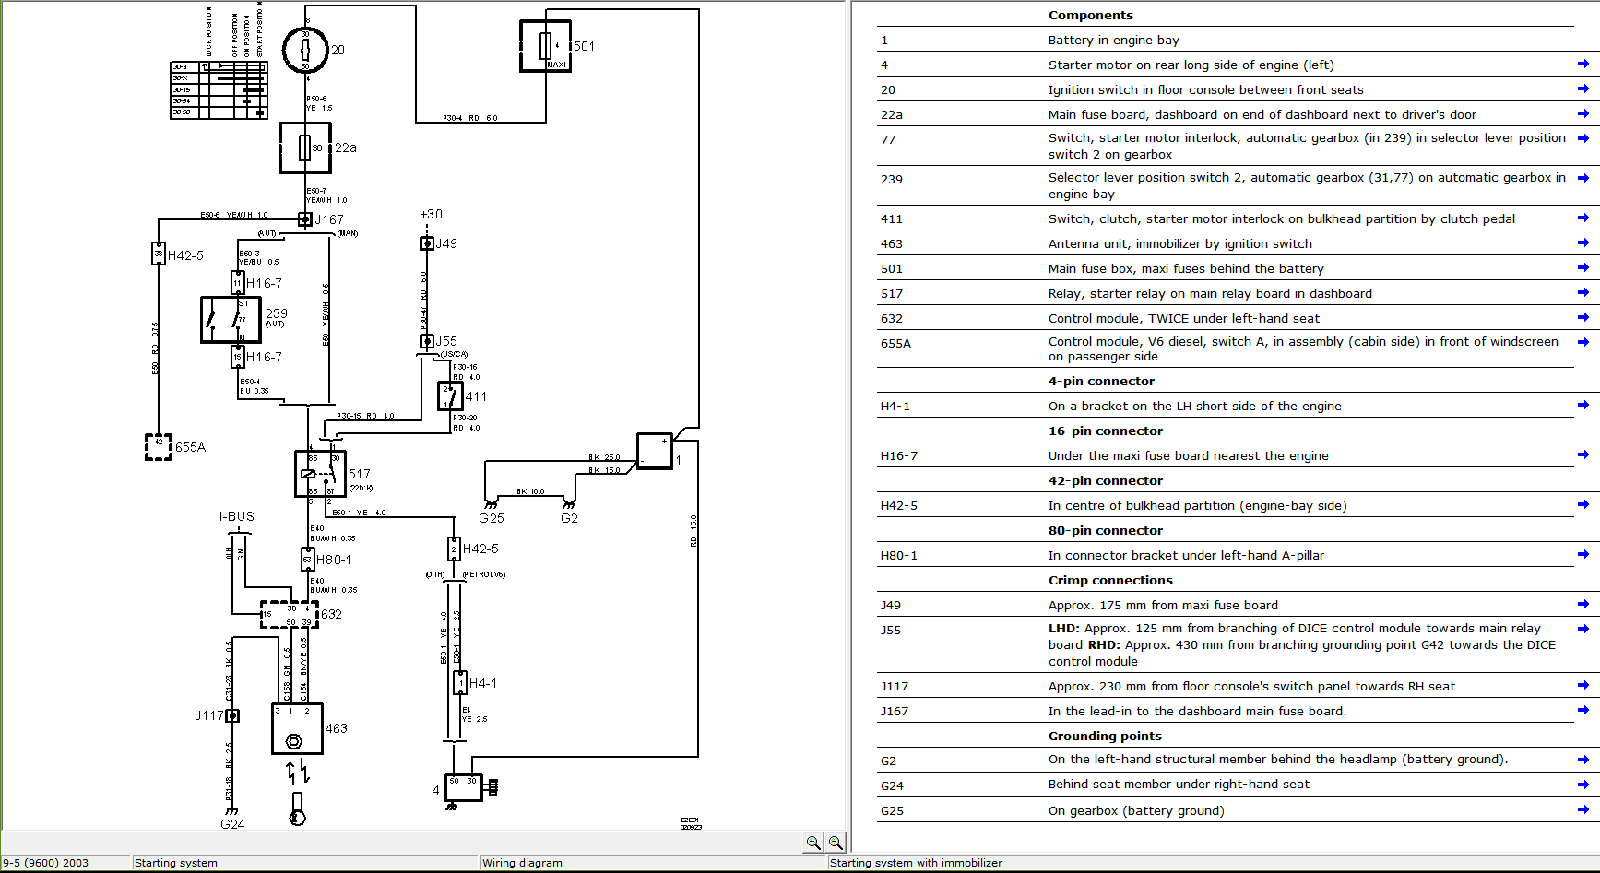Click starter relay 517 symbol in diagram
The image size is (1600, 873).
coord(320,474)
